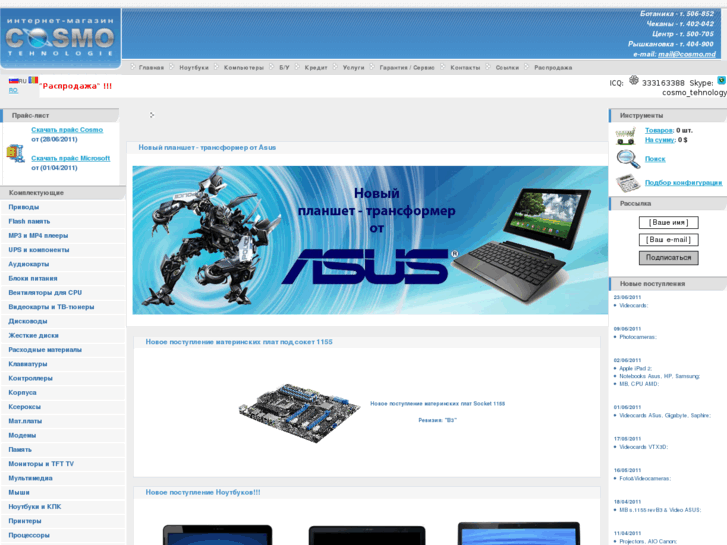The height and width of the screenshot is (545, 727).
Task: Open the Кредит menu item
Action: (x=316, y=68)
